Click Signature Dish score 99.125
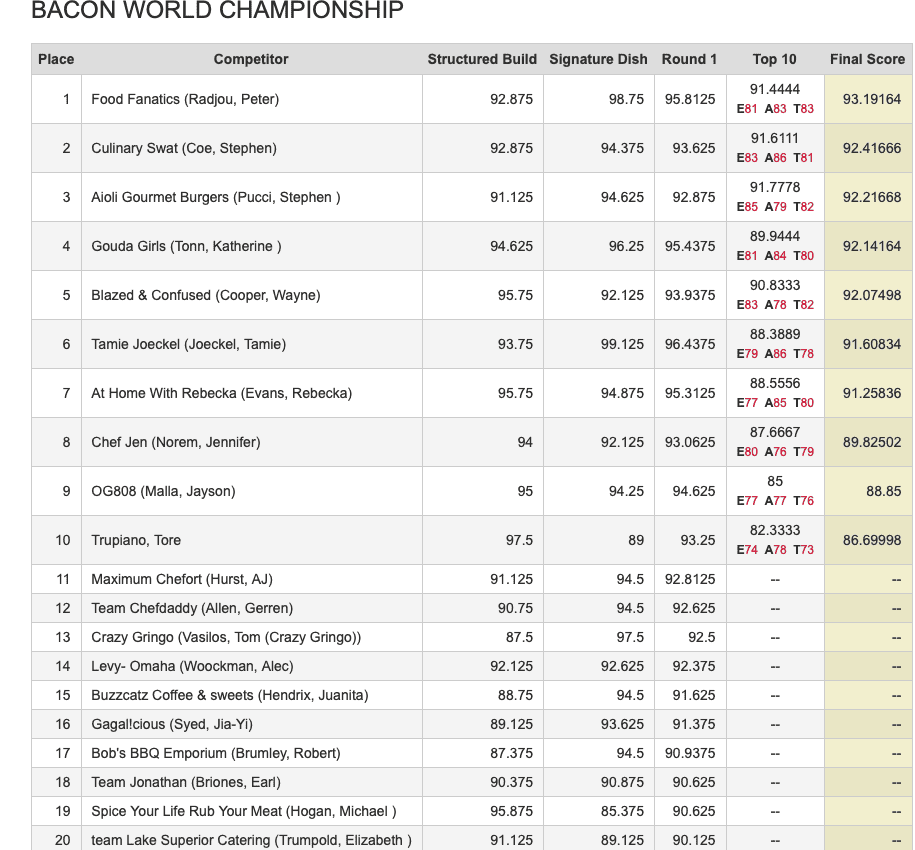915x850 pixels. [x=622, y=344]
